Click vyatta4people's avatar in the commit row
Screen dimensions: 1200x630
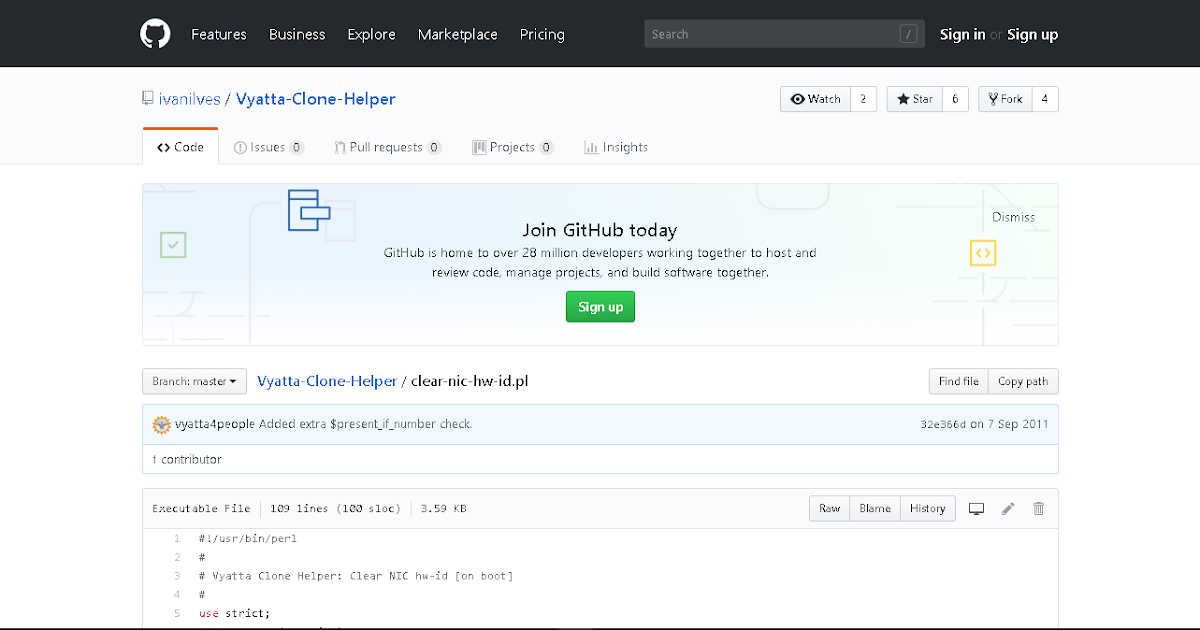[x=161, y=423]
